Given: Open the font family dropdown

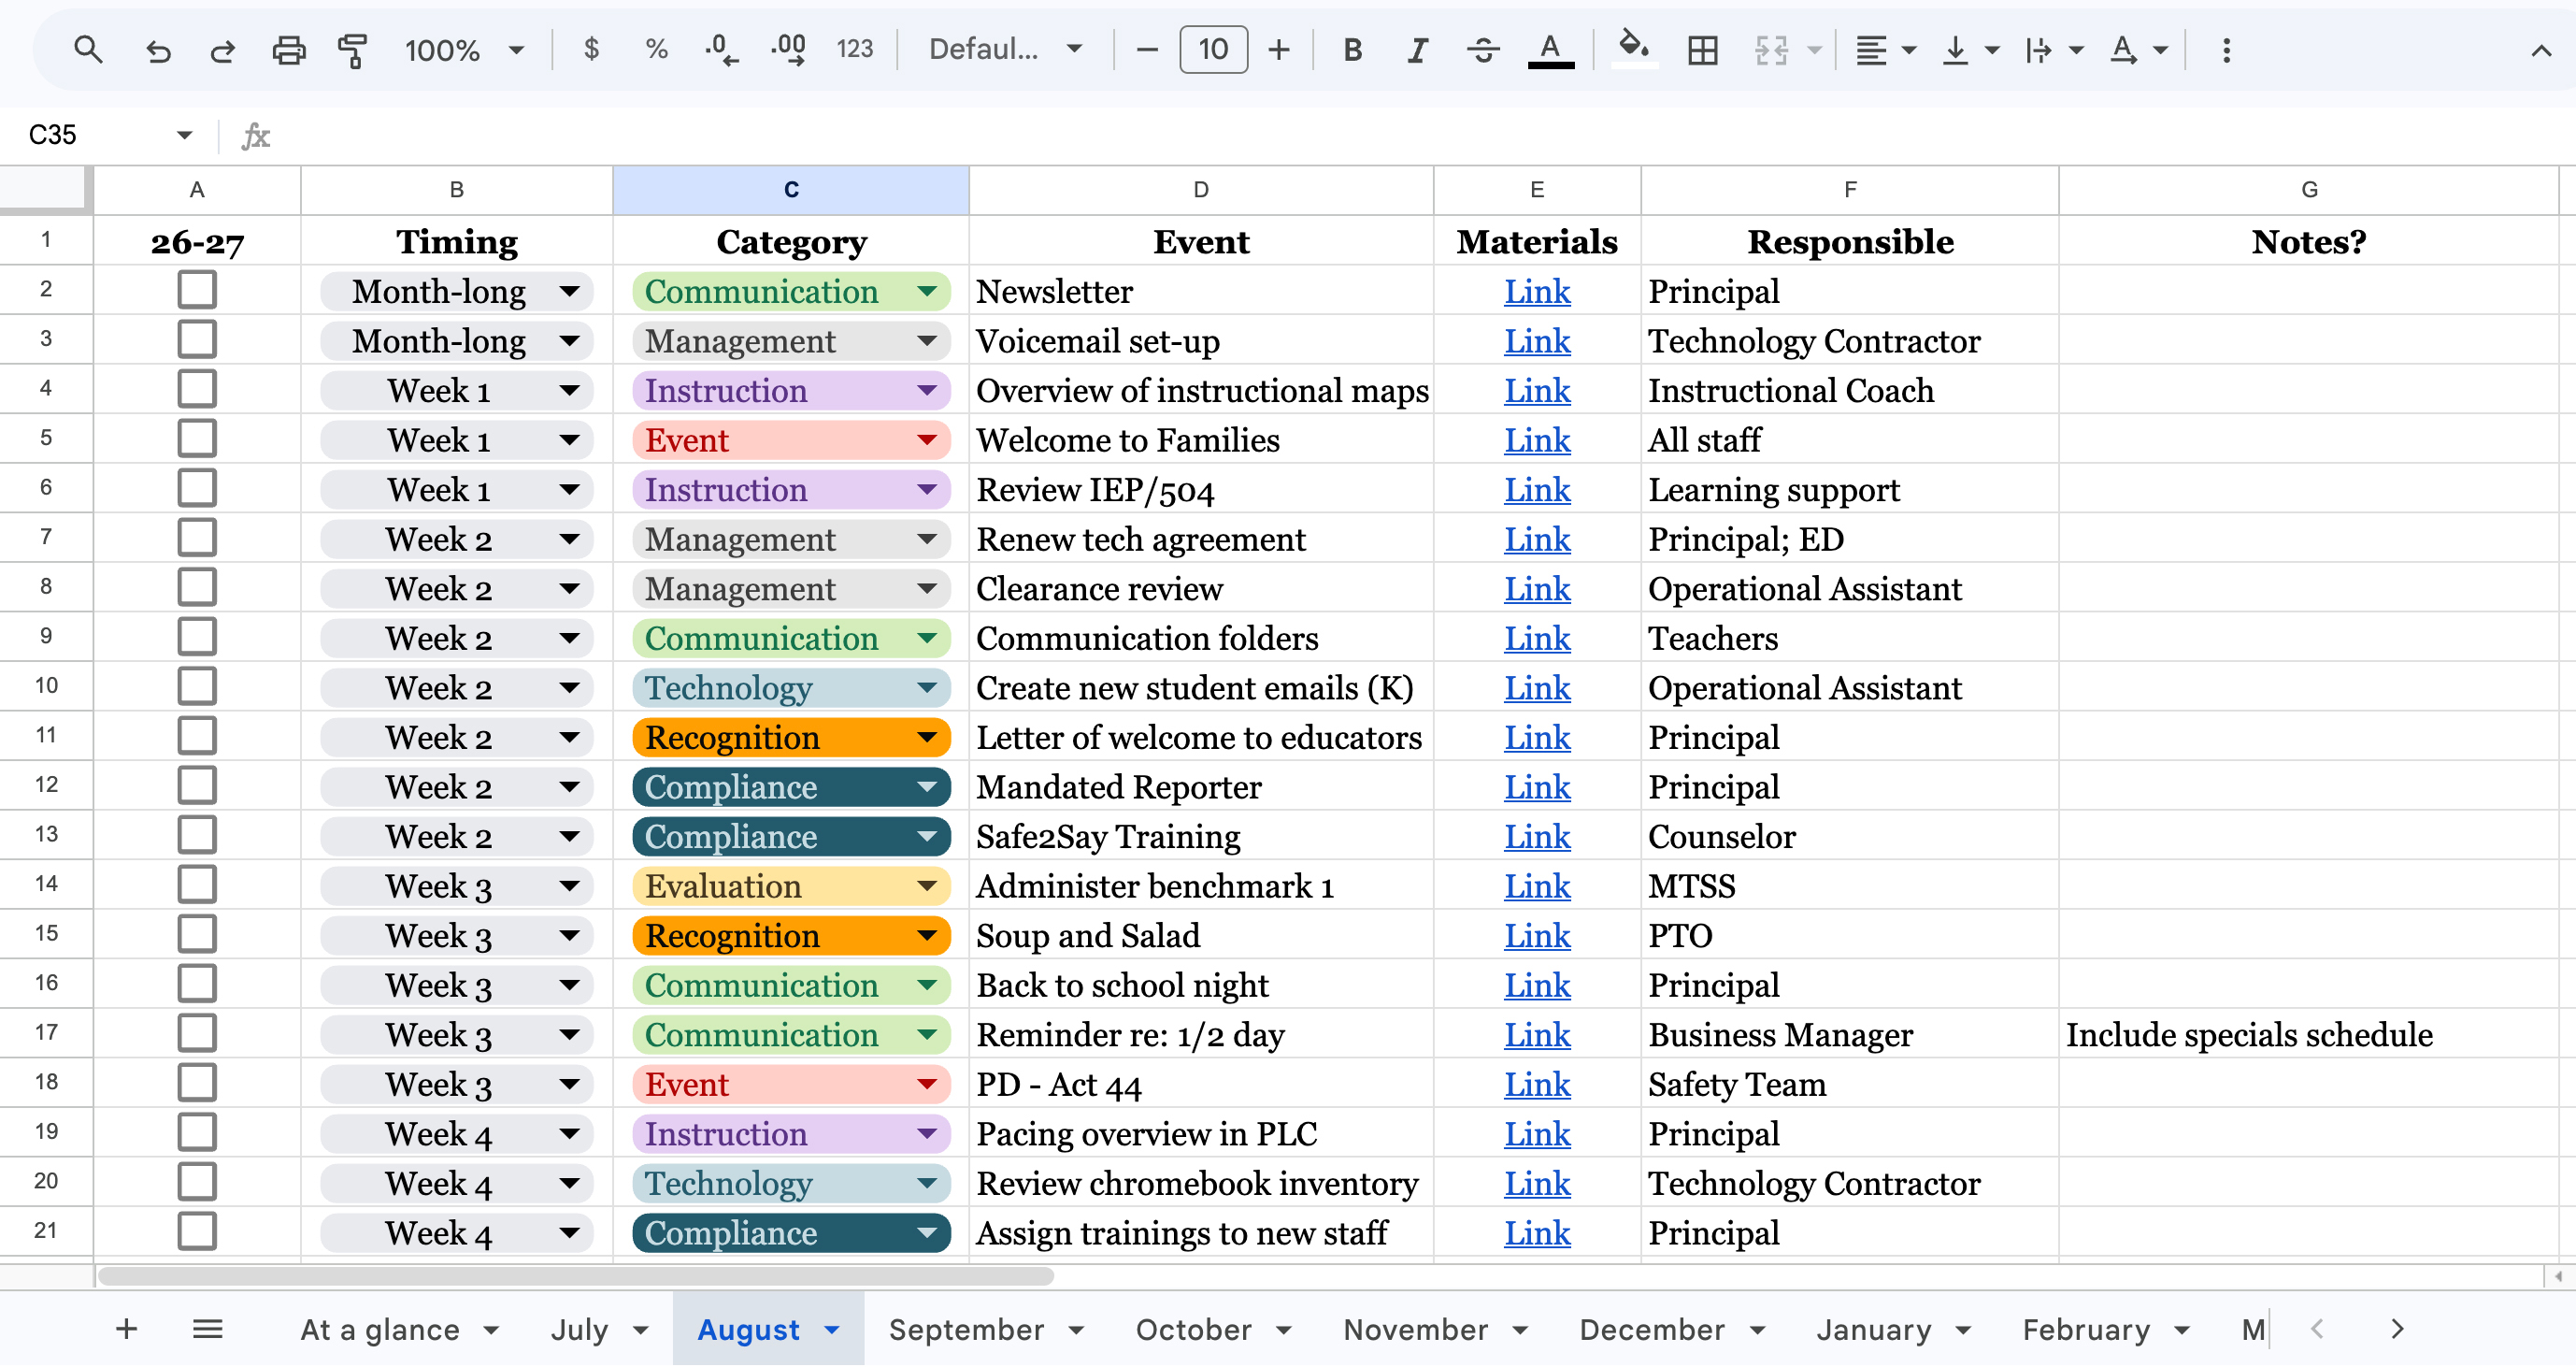Looking at the screenshot, I should (x=1005, y=49).
